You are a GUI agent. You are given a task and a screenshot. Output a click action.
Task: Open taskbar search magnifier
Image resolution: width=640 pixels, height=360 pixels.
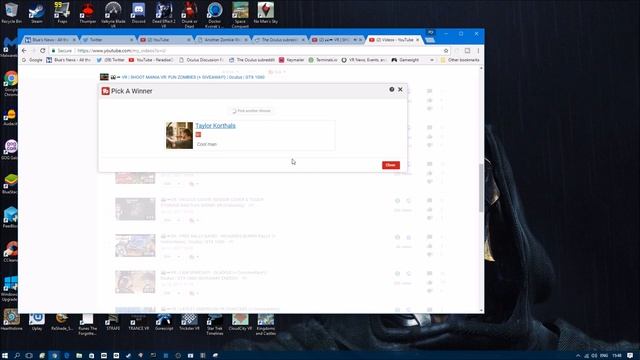17,356
